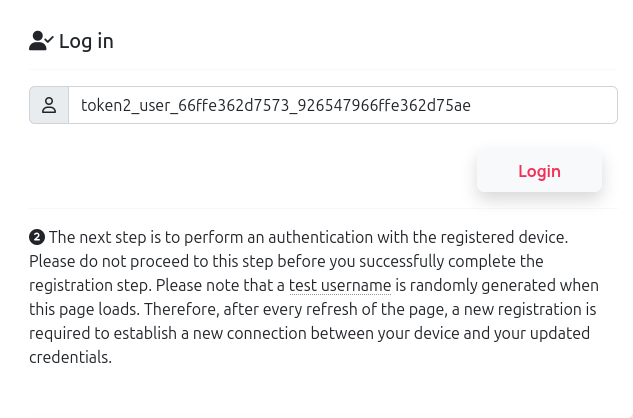The image size is (633, 418).
Task: Focus the username input field
Action: 343,105
